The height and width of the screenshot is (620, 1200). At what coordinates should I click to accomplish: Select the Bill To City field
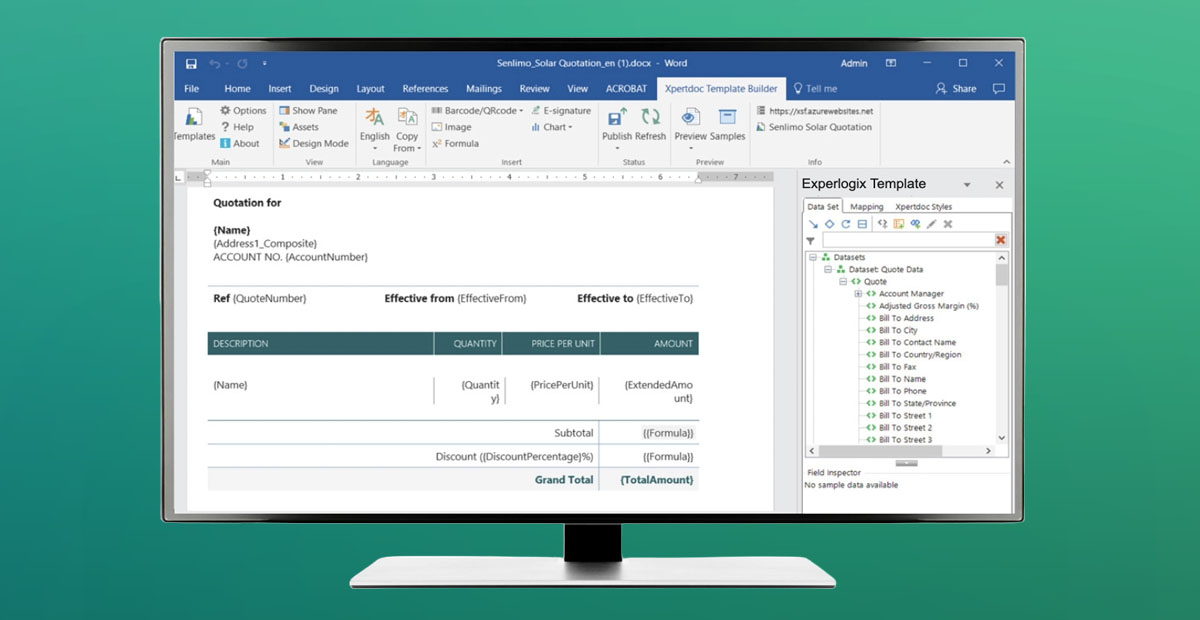[898, 330]
